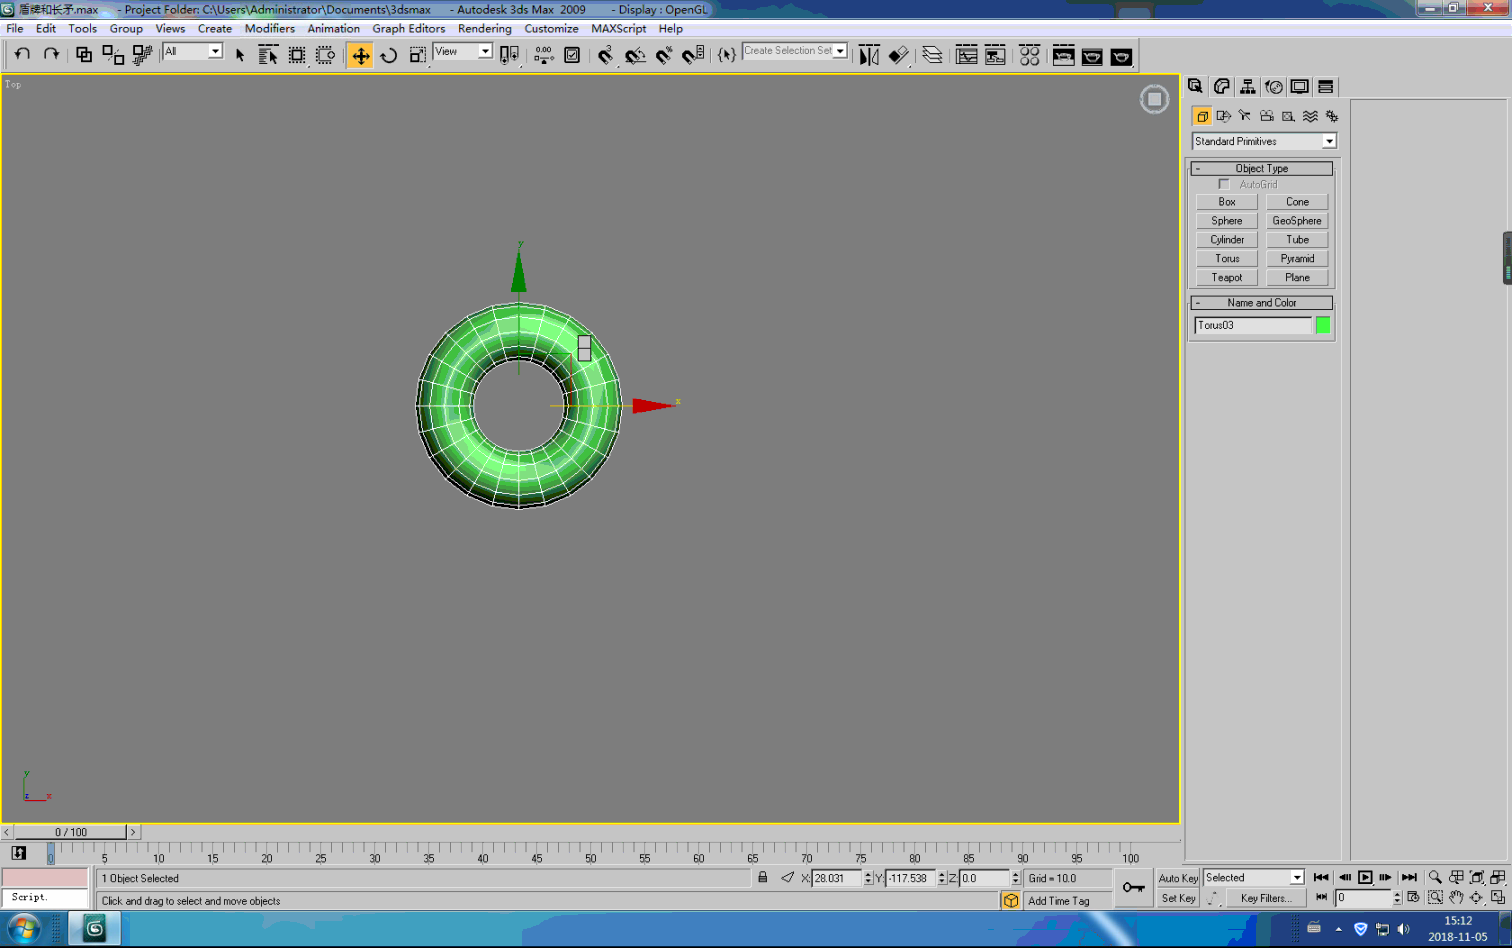Screen dimensions: 1512x948
Task: Click the Key Filters button
Action: (1266, 898)
